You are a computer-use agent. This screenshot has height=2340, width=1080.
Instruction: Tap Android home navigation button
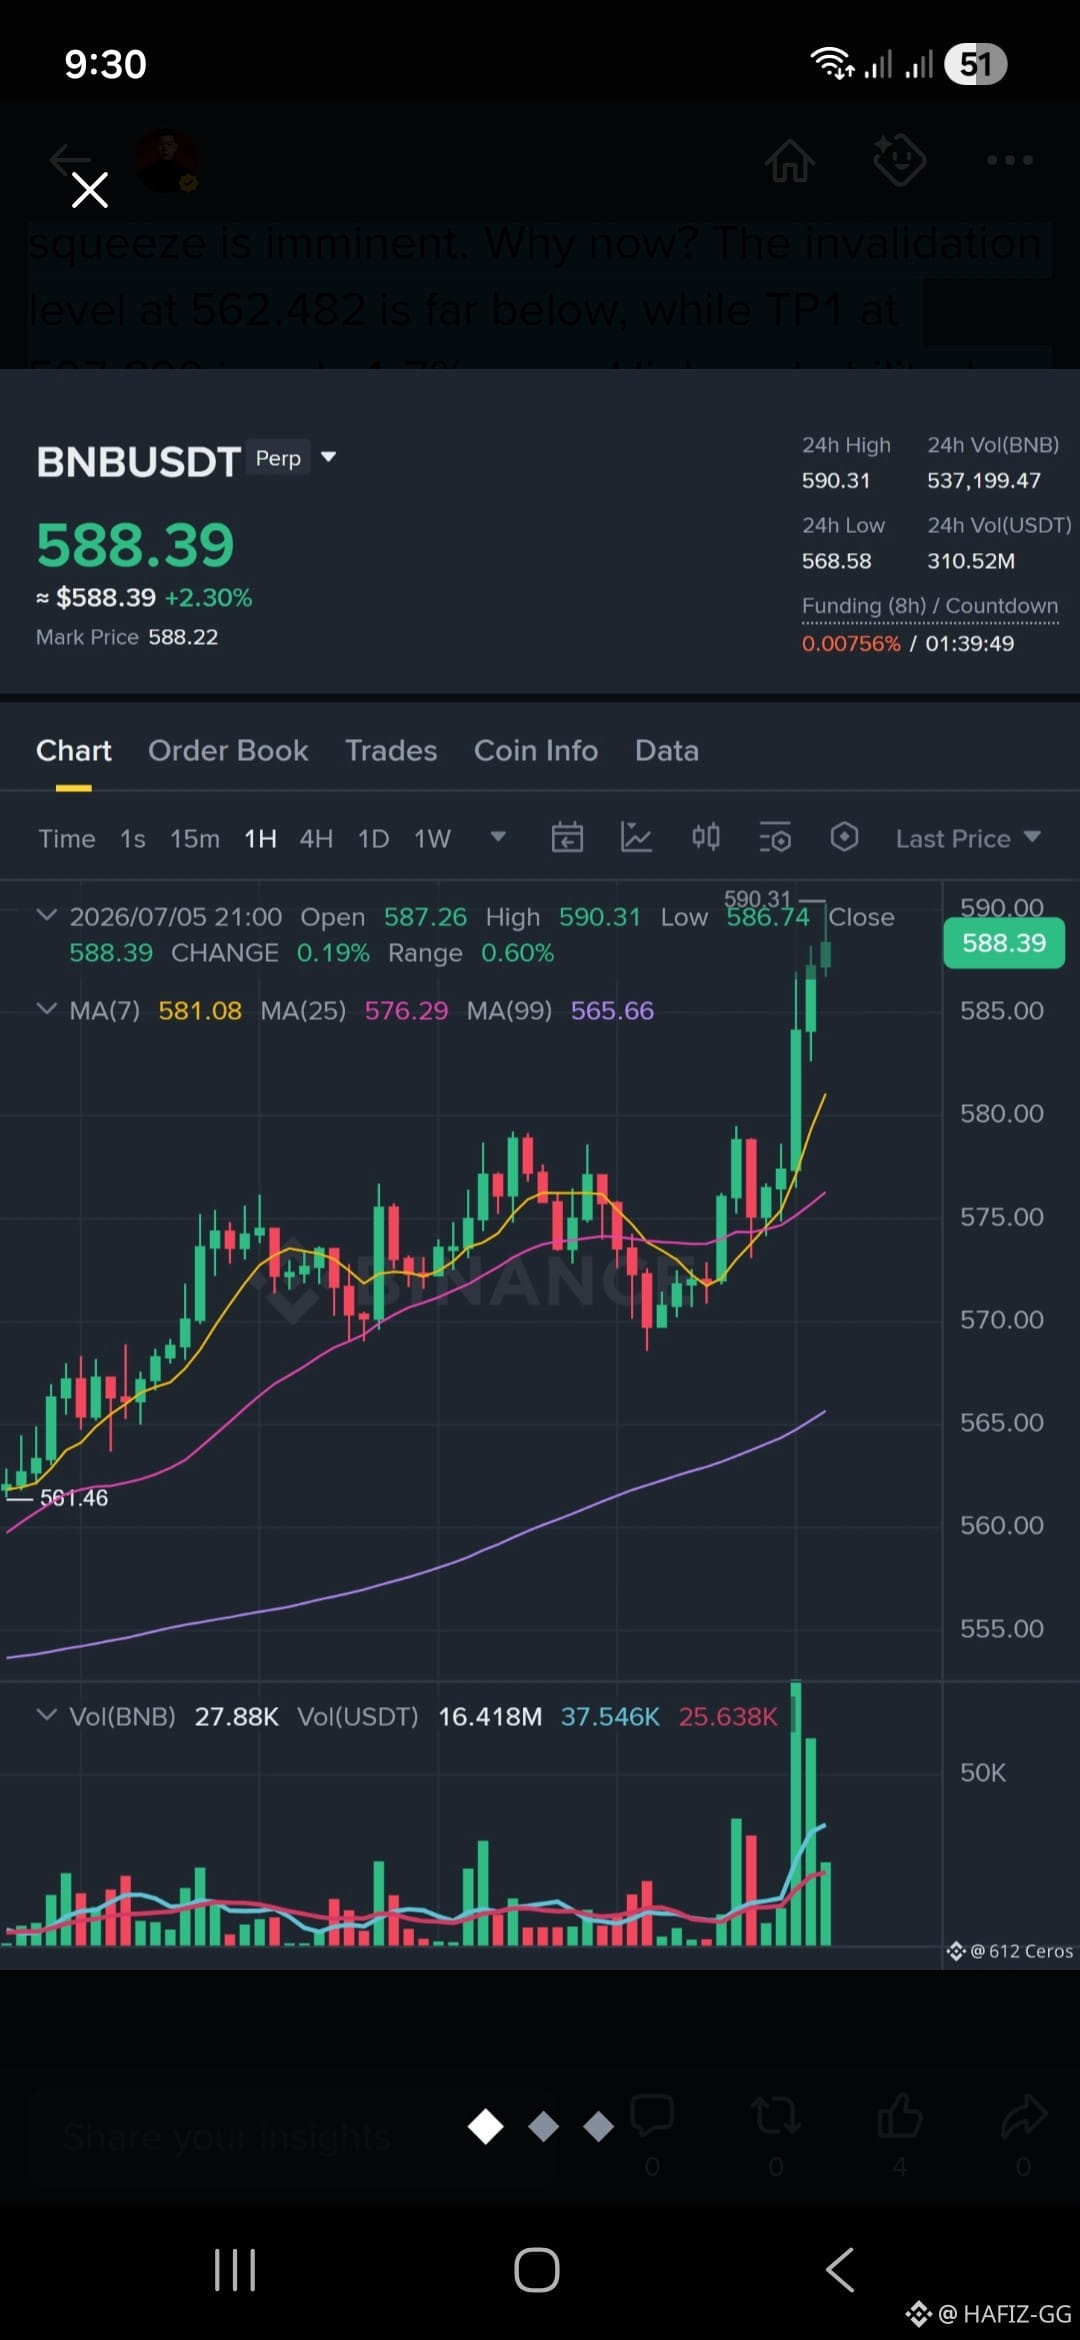(537, 2270)
